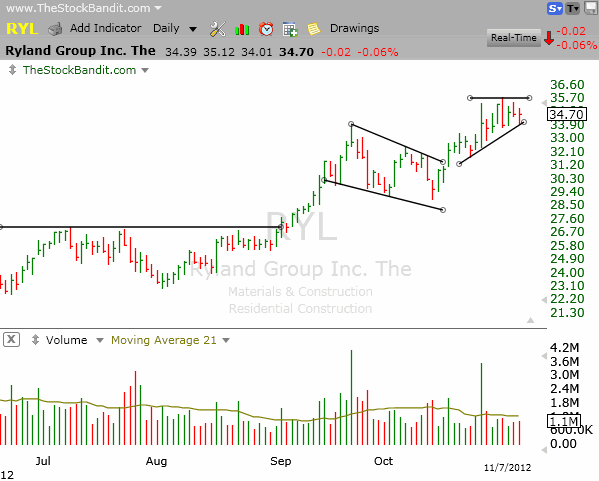The image size is (599, 481).
Task: Expand the TheStockBandit.com chart template dropdown
Action: (145, 70)
